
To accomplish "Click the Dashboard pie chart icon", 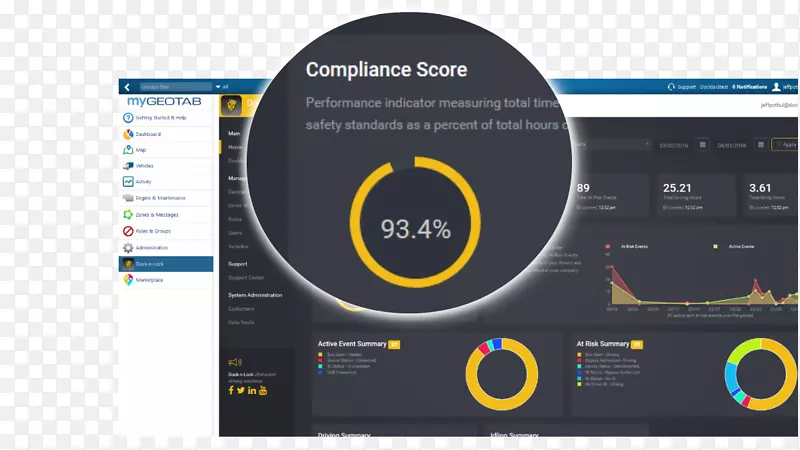I will coord(128,134).
